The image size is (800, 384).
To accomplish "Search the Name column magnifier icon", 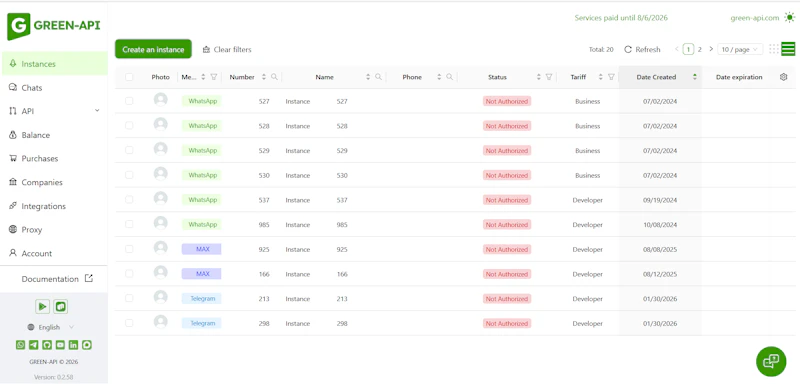I will click(379, 77).
